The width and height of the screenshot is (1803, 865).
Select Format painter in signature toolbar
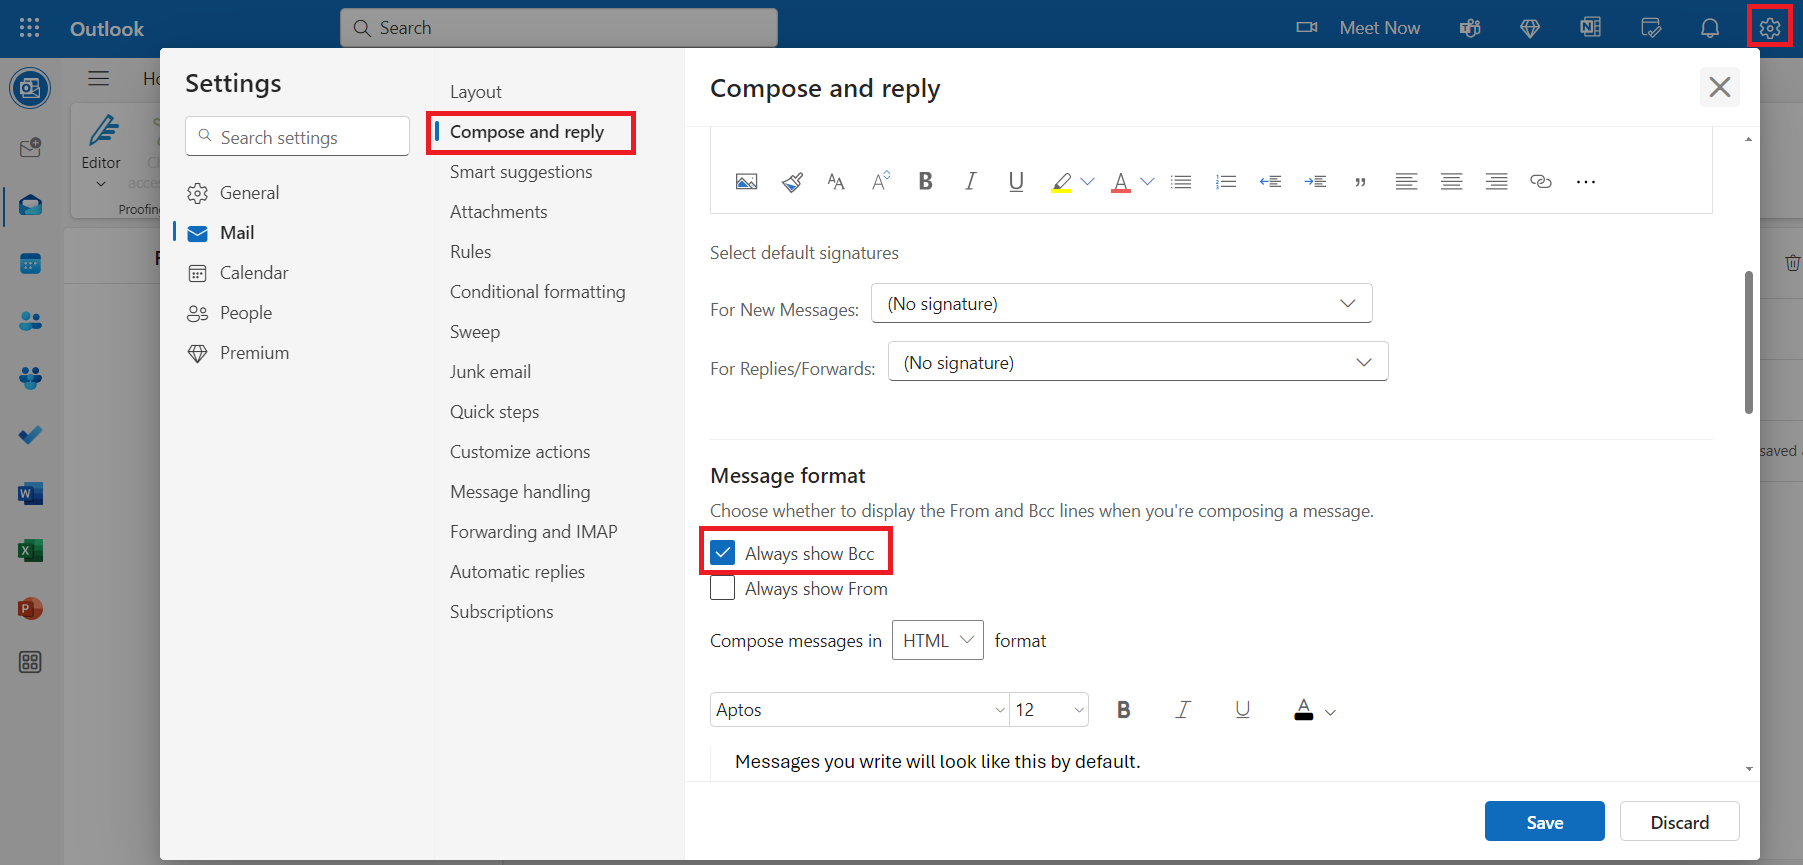[792, 181]
